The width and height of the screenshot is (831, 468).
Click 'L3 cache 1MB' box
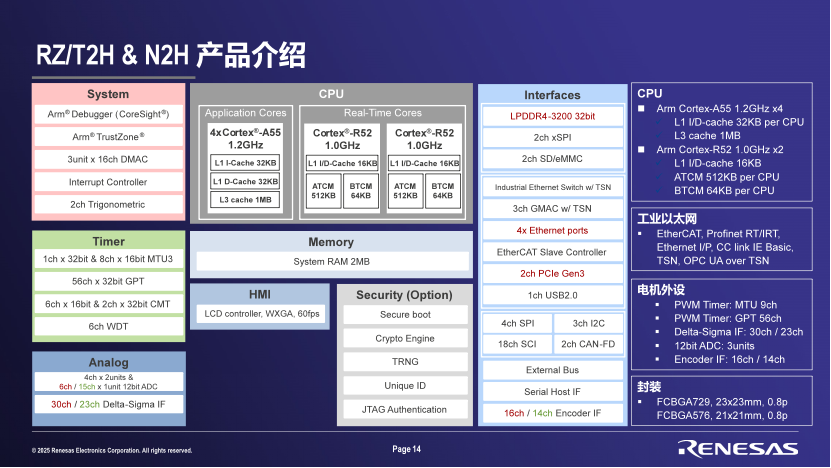[245, 200]
